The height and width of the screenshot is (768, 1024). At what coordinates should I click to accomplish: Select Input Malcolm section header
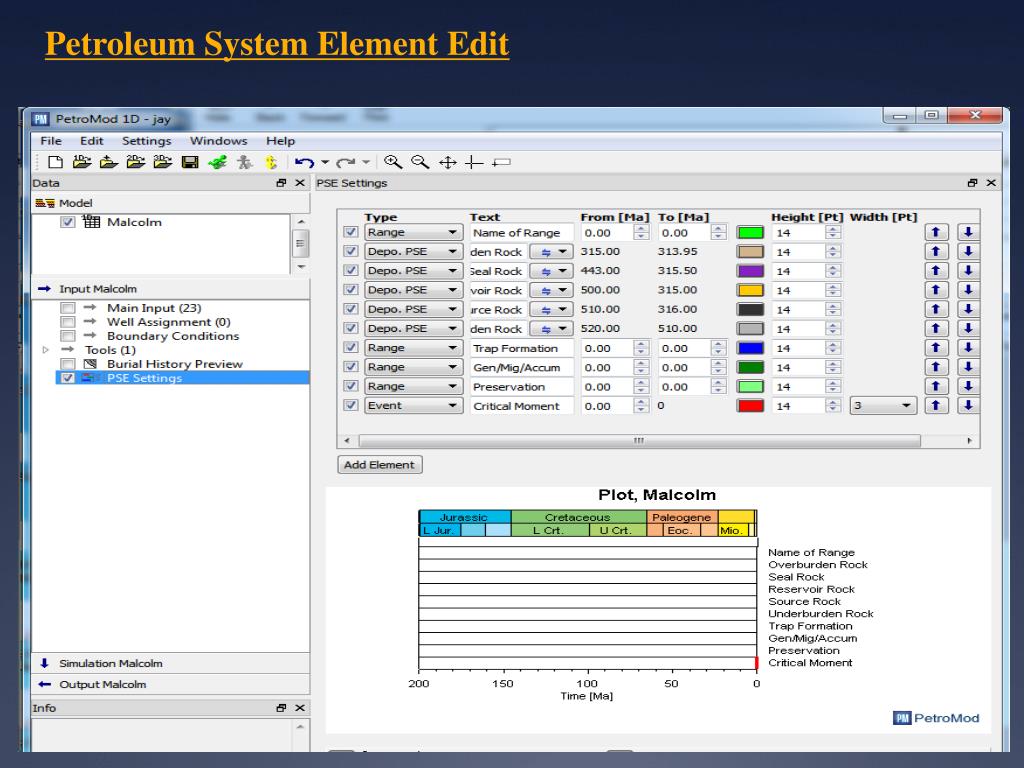click(170, 289)
